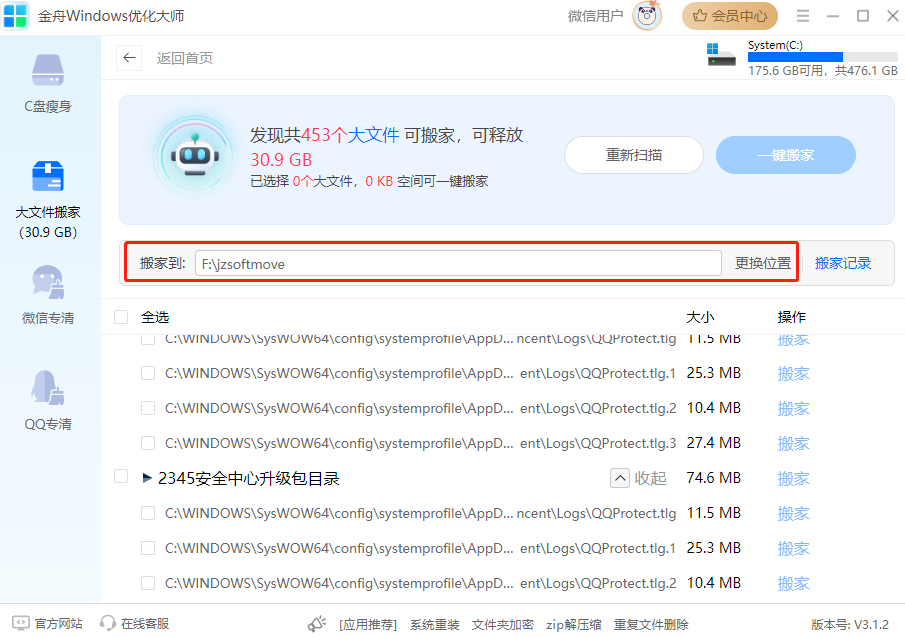This screenshot has width=905, height=637.
Task: Check the last QQProtect.tlg.1 25.3 MB row checkbox
Action: click(148, 548)
